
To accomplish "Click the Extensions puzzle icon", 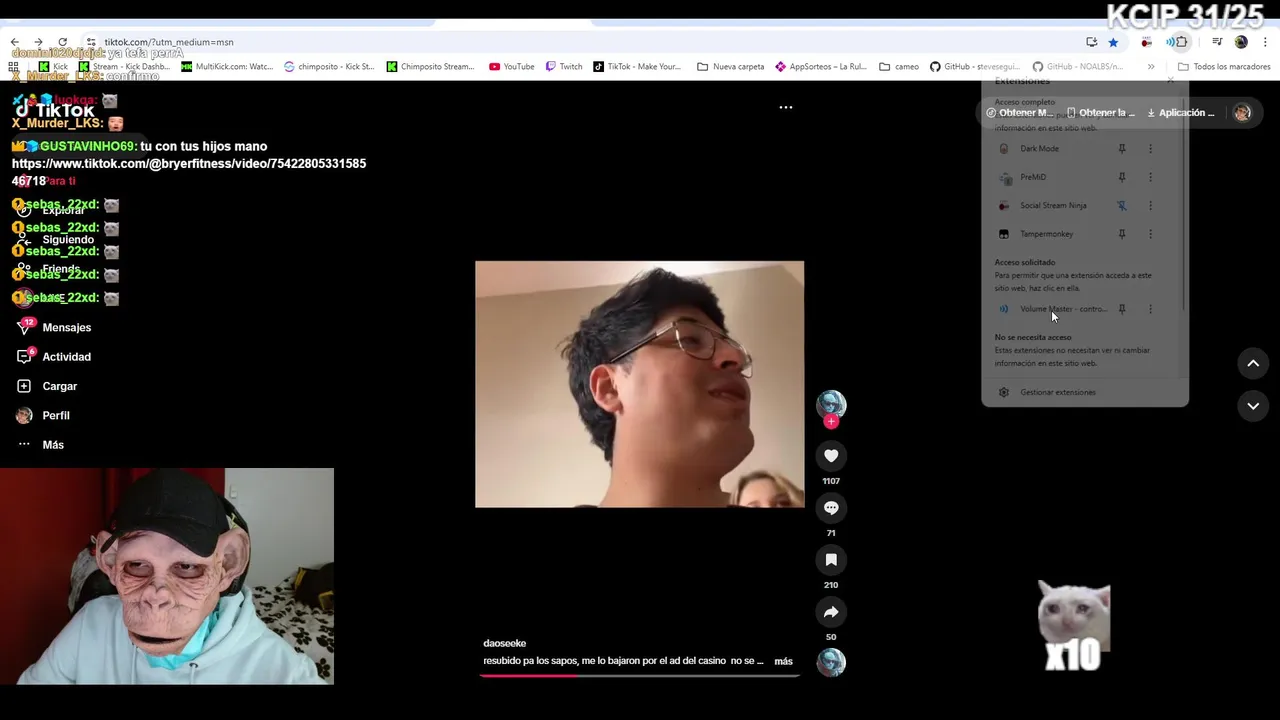I will point(1182,42).
